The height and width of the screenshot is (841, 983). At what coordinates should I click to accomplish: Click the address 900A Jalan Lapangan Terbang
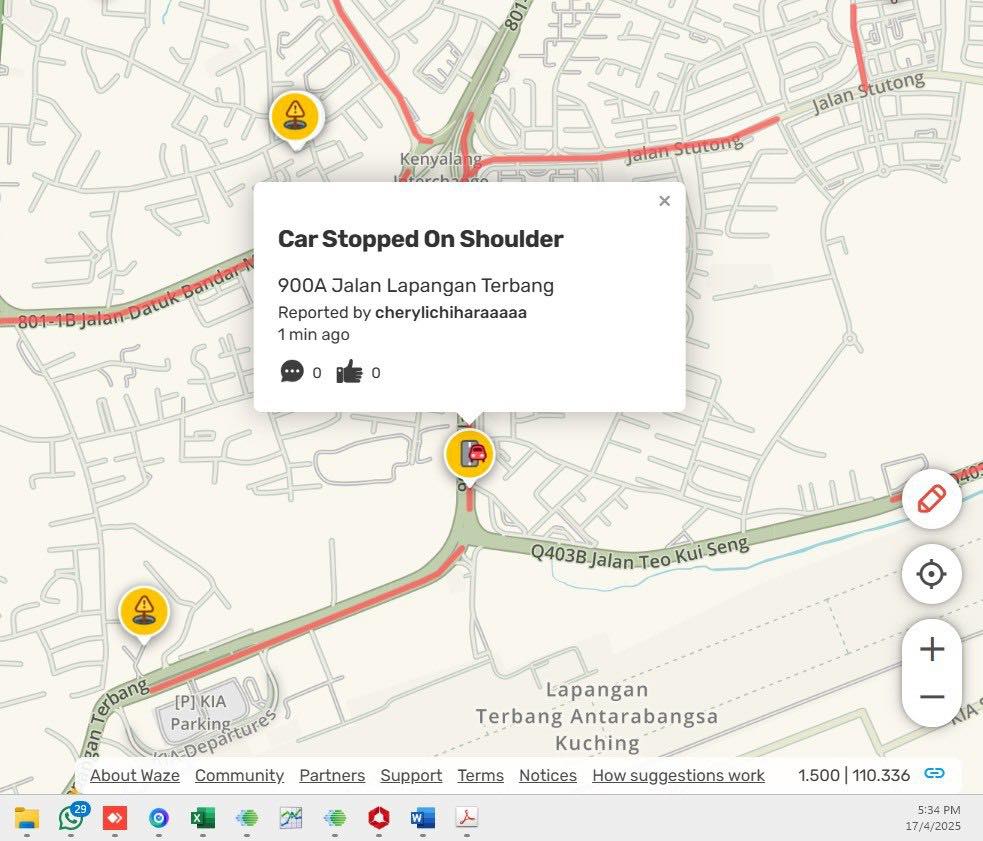[416, 285]
